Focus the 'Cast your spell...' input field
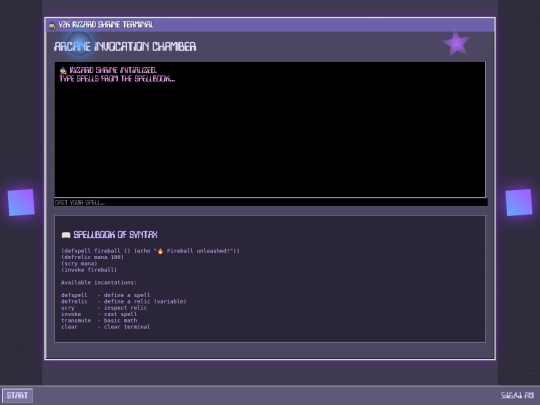The height and width of the screenshot is (405, 540). click(x=271, y=202)
